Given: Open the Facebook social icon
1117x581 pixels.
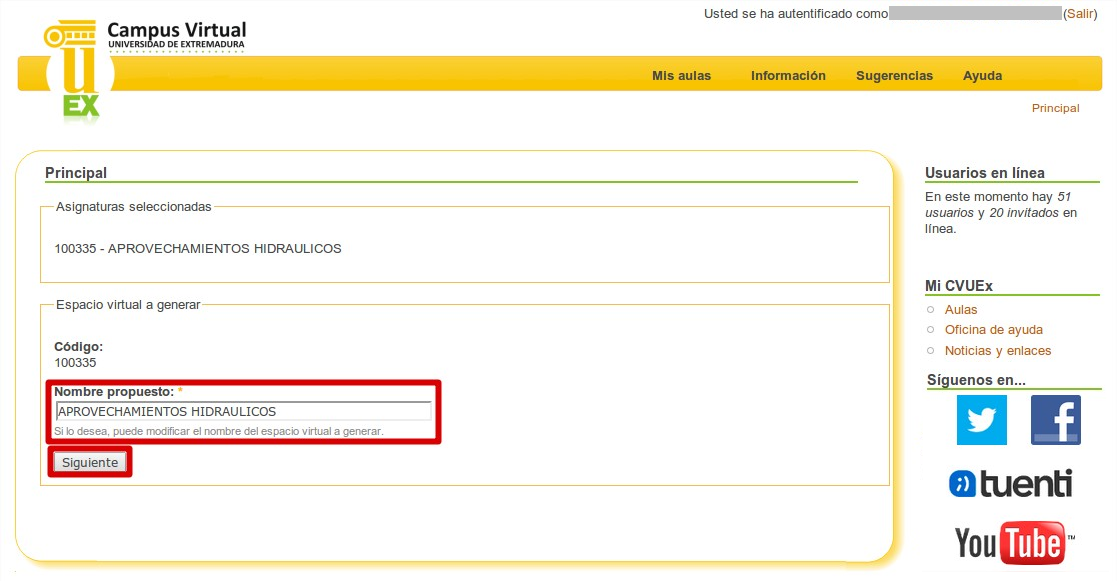Looking at the screenshot, I should click(x=1055, y=420).
